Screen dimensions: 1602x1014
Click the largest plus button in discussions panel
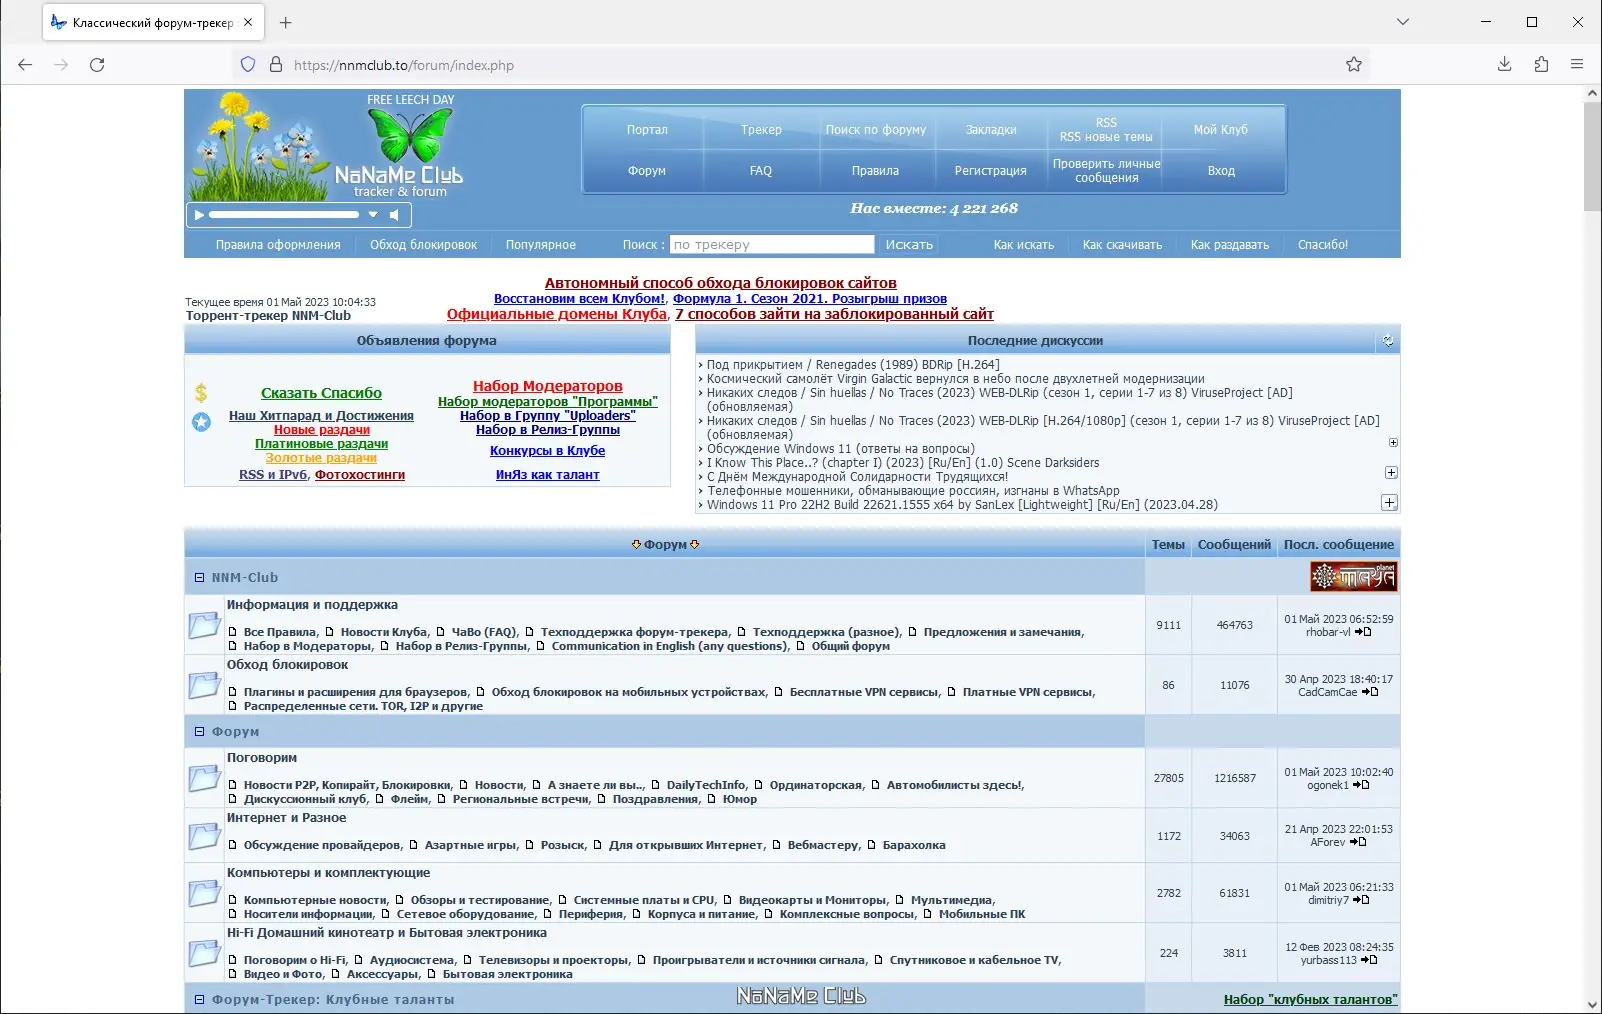(x=1389, y=502)
